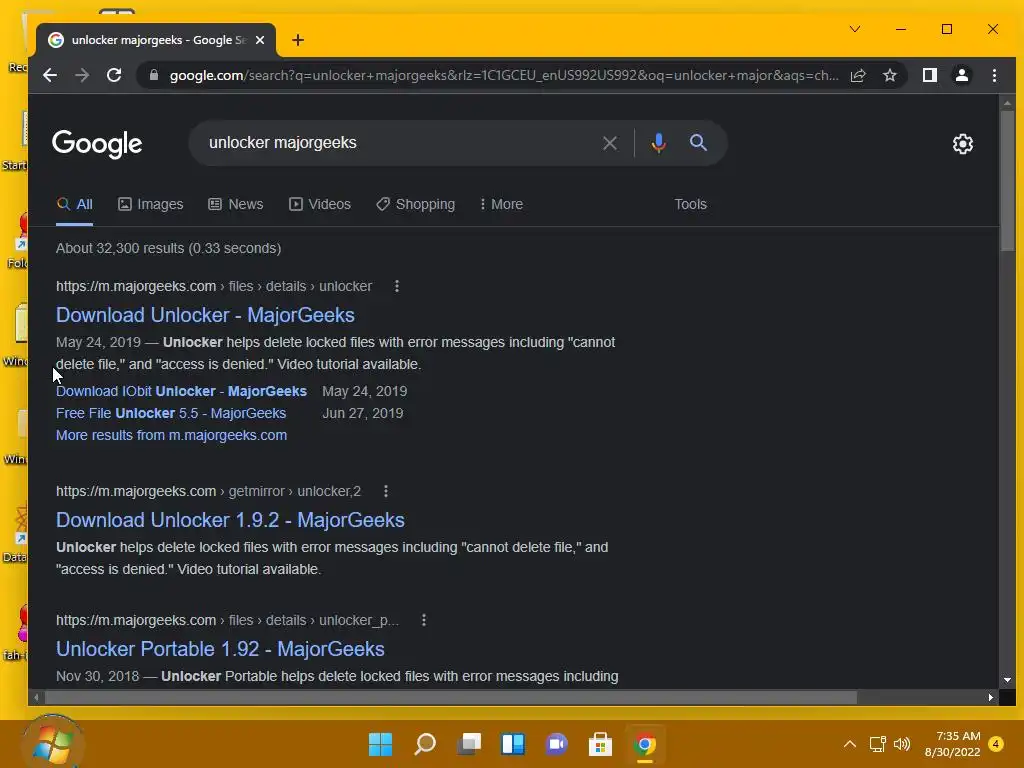Open Download Unlocker - MajorGeeks link

pos(205,315)
